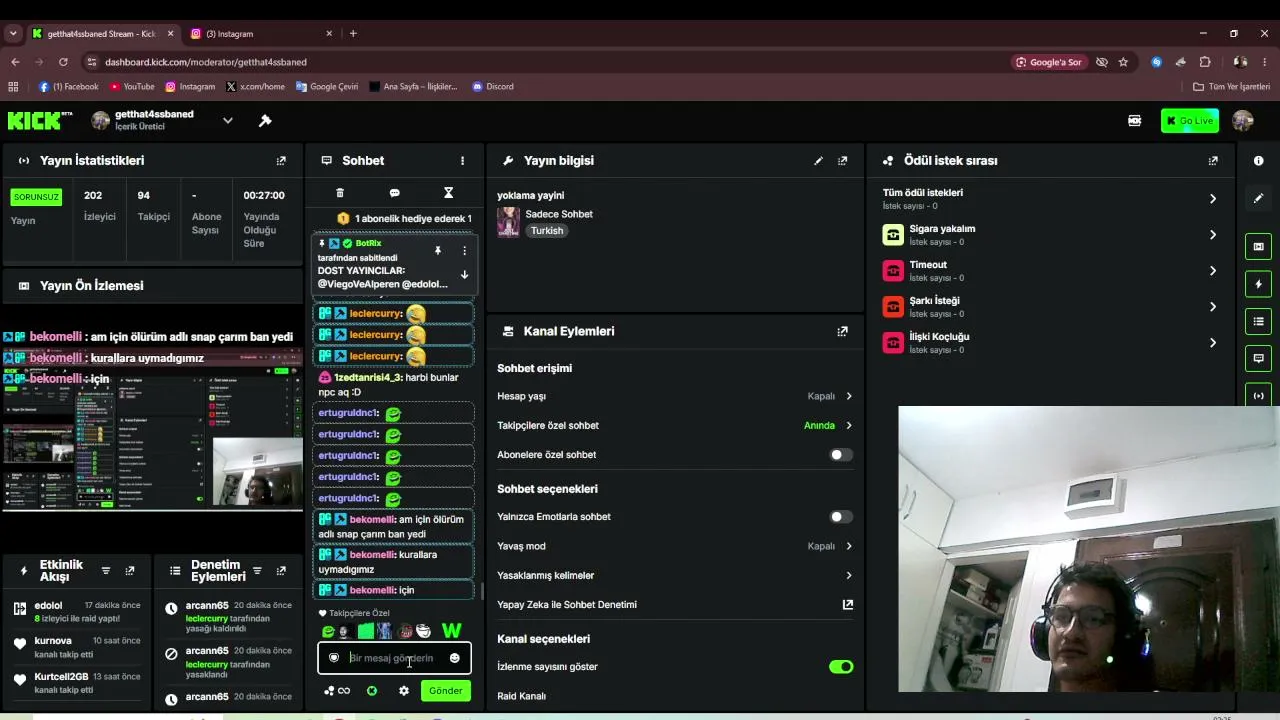
Task: Open the Discord bookmark
Action: tap(493, 87)
